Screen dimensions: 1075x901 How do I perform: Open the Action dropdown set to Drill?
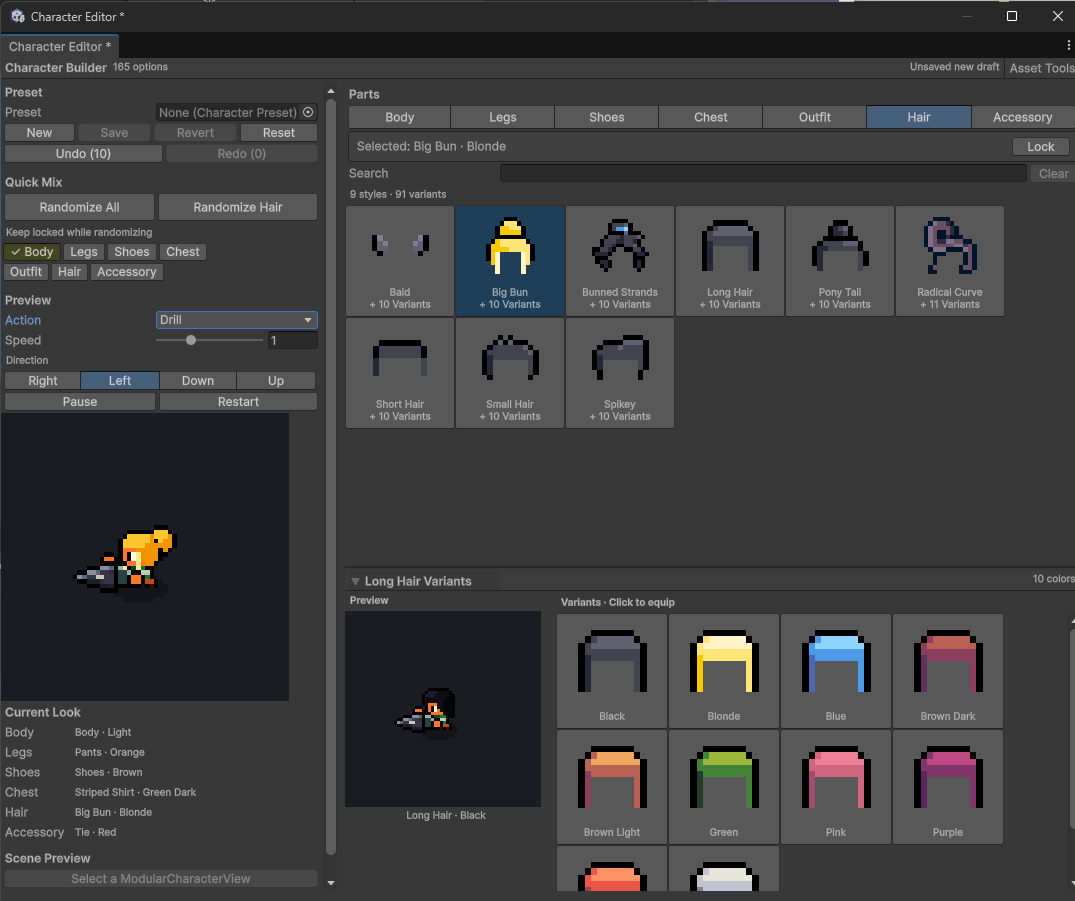(x=237, y=320)
